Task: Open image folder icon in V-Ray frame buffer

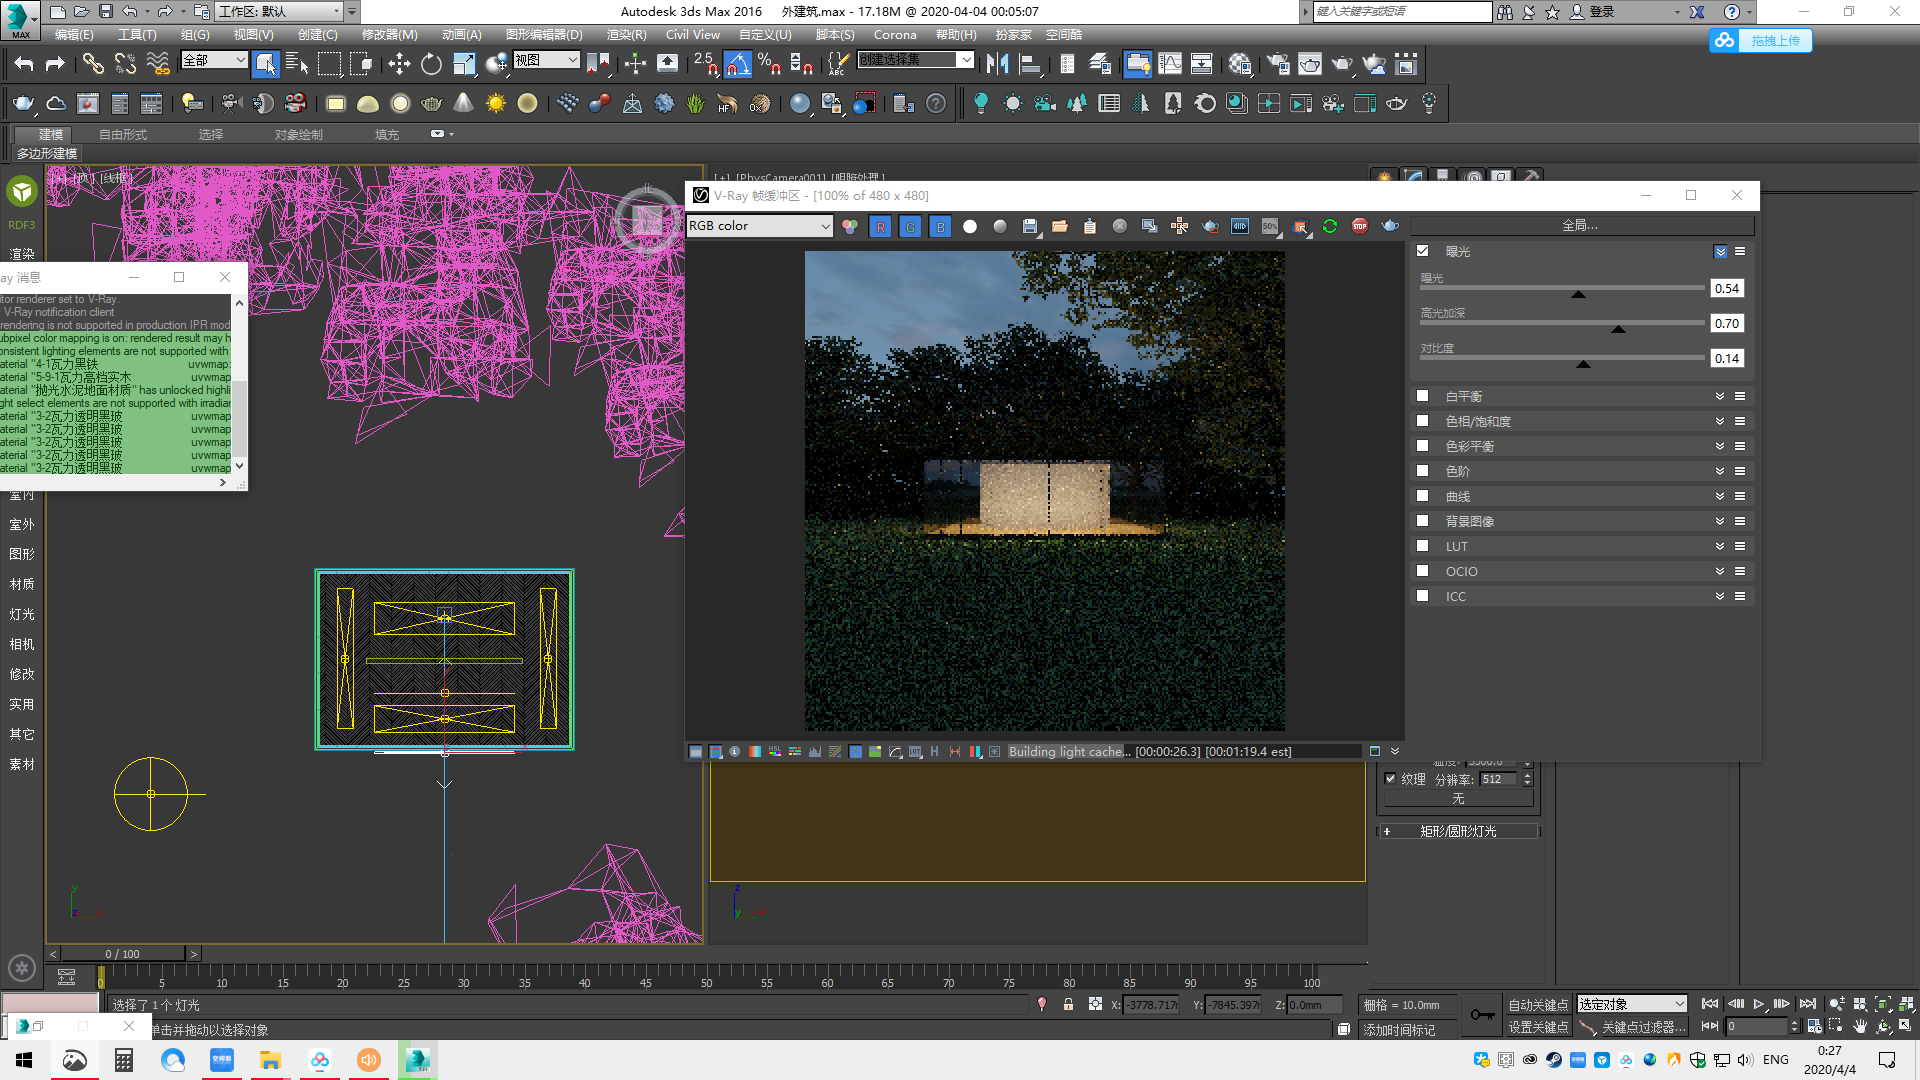Action: 1060,226
